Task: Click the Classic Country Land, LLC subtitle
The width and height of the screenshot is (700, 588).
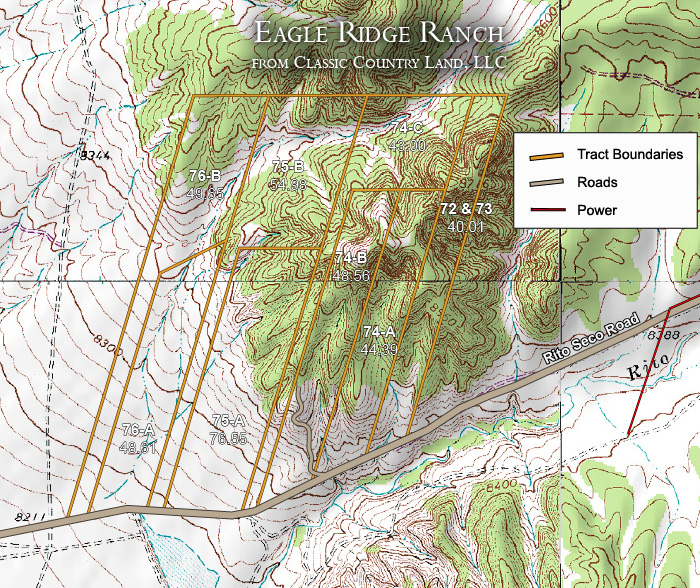Action: [x=379, y=63]
